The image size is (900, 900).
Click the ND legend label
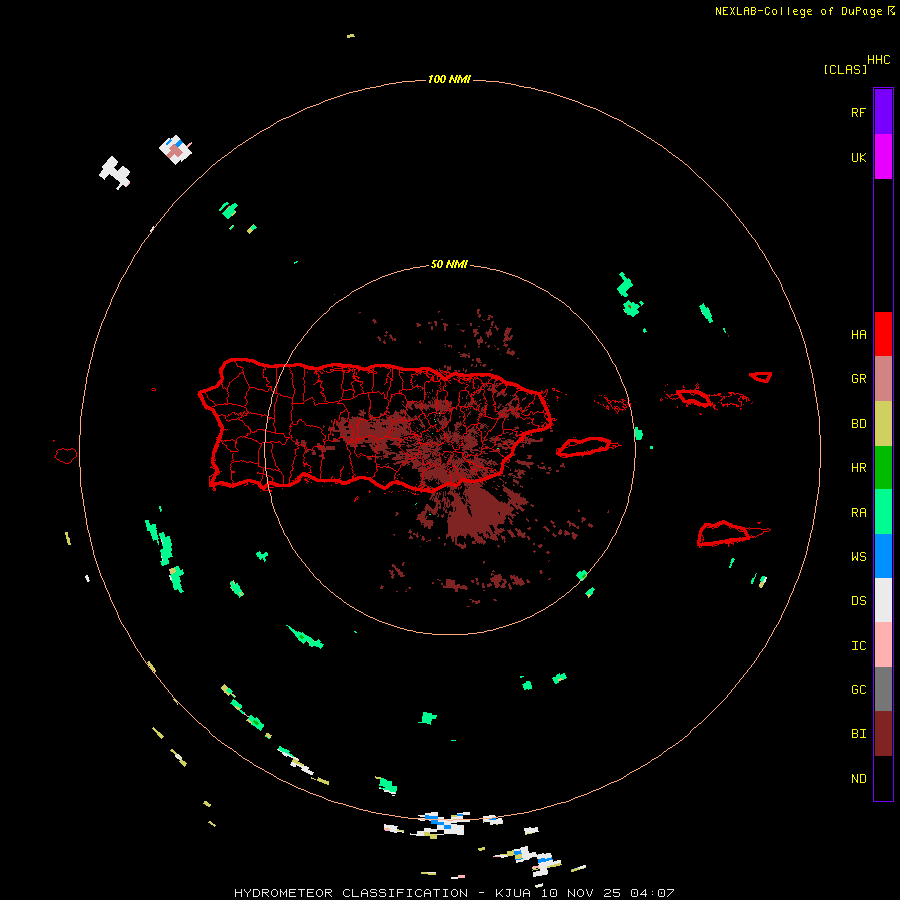[x=858, y=779]
